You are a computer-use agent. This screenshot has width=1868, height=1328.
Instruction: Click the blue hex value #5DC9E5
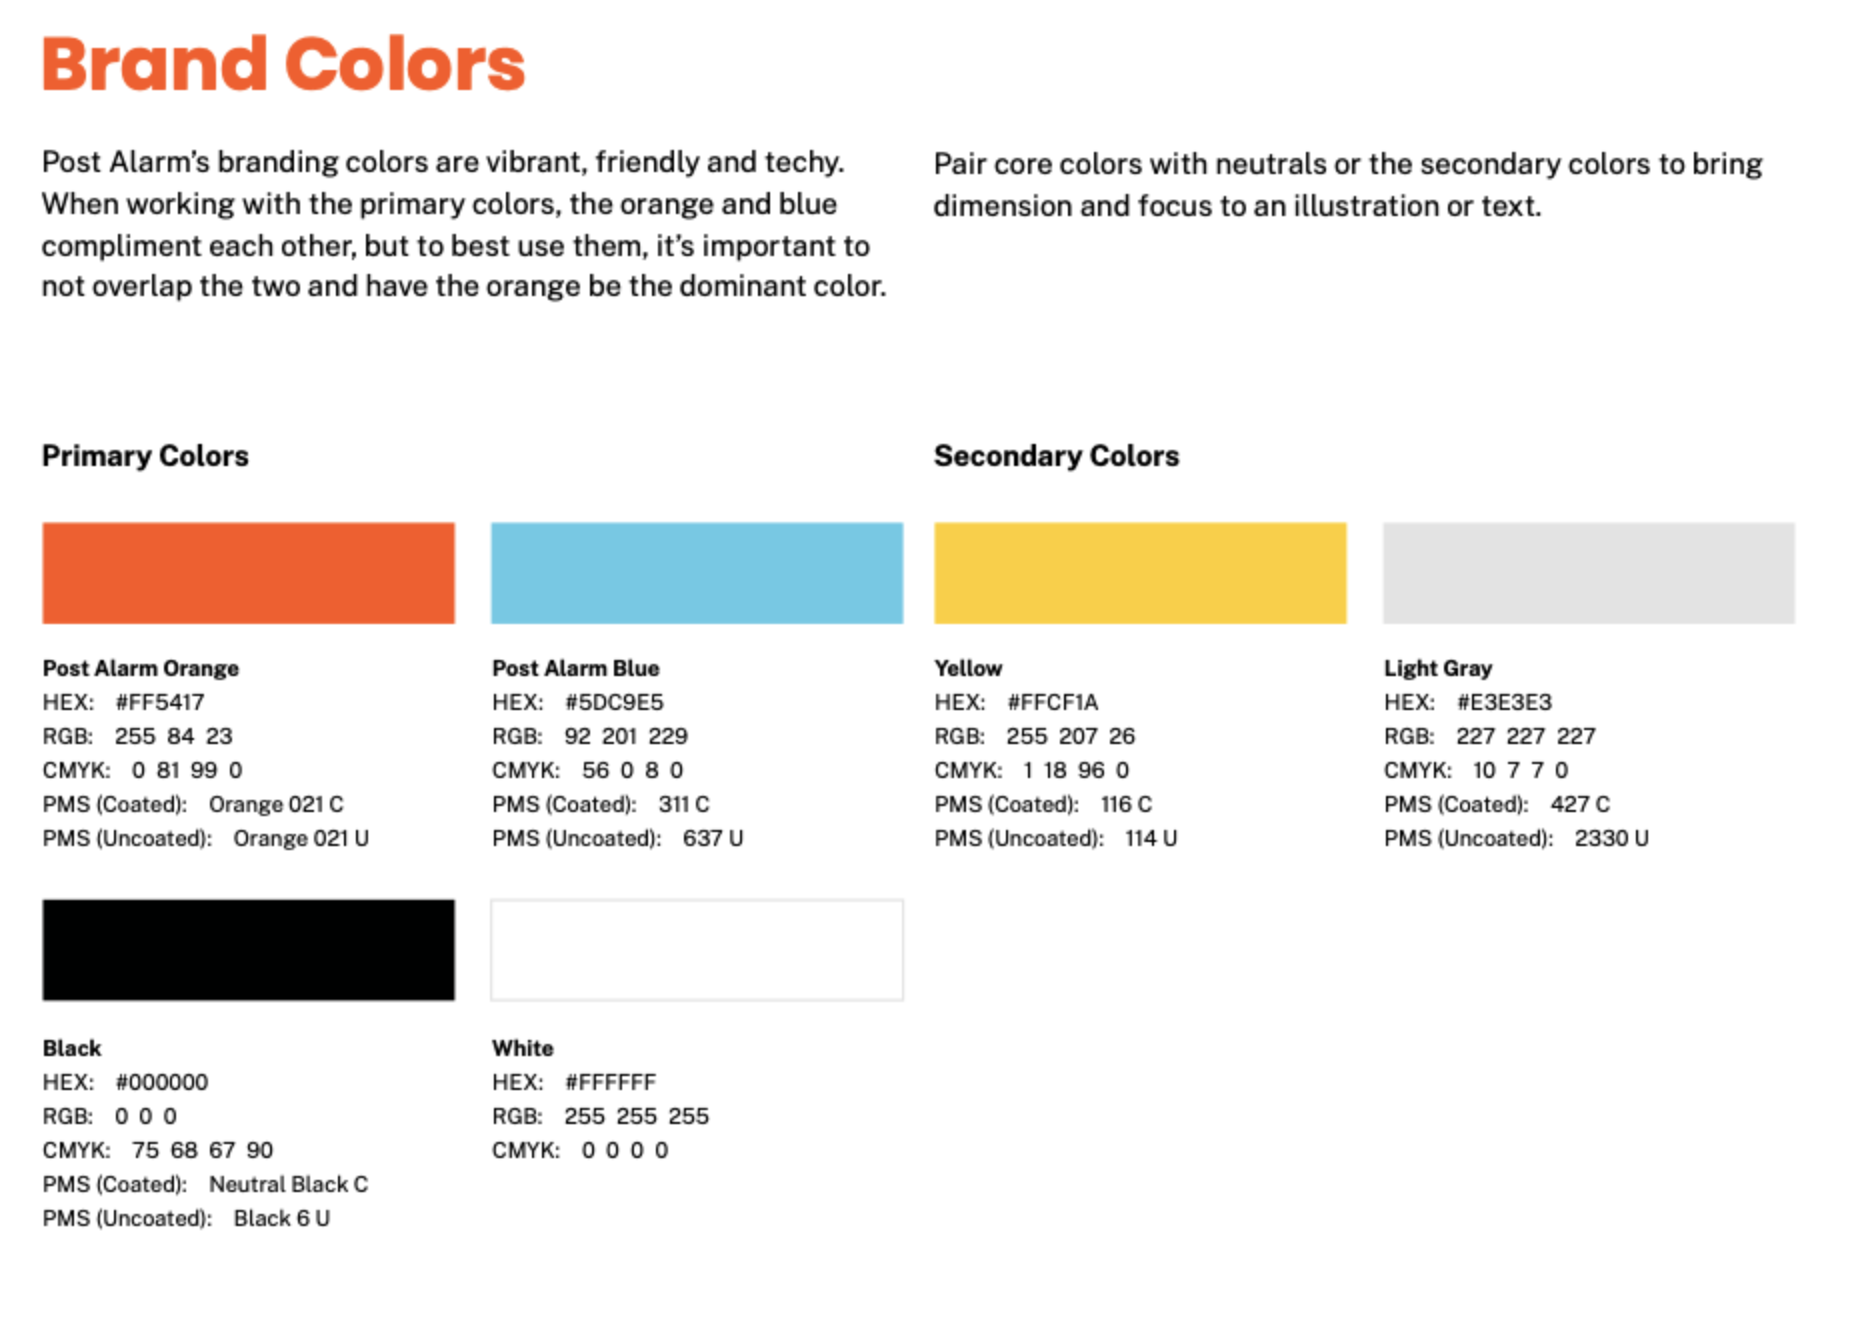pyautogui.click(x=614, y=702)
